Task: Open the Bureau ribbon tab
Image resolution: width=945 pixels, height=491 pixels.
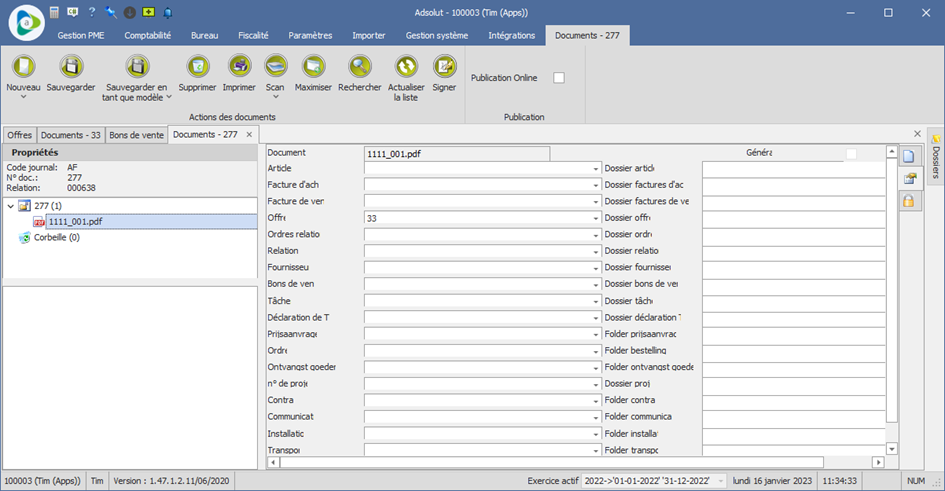Action: (204, 36)
